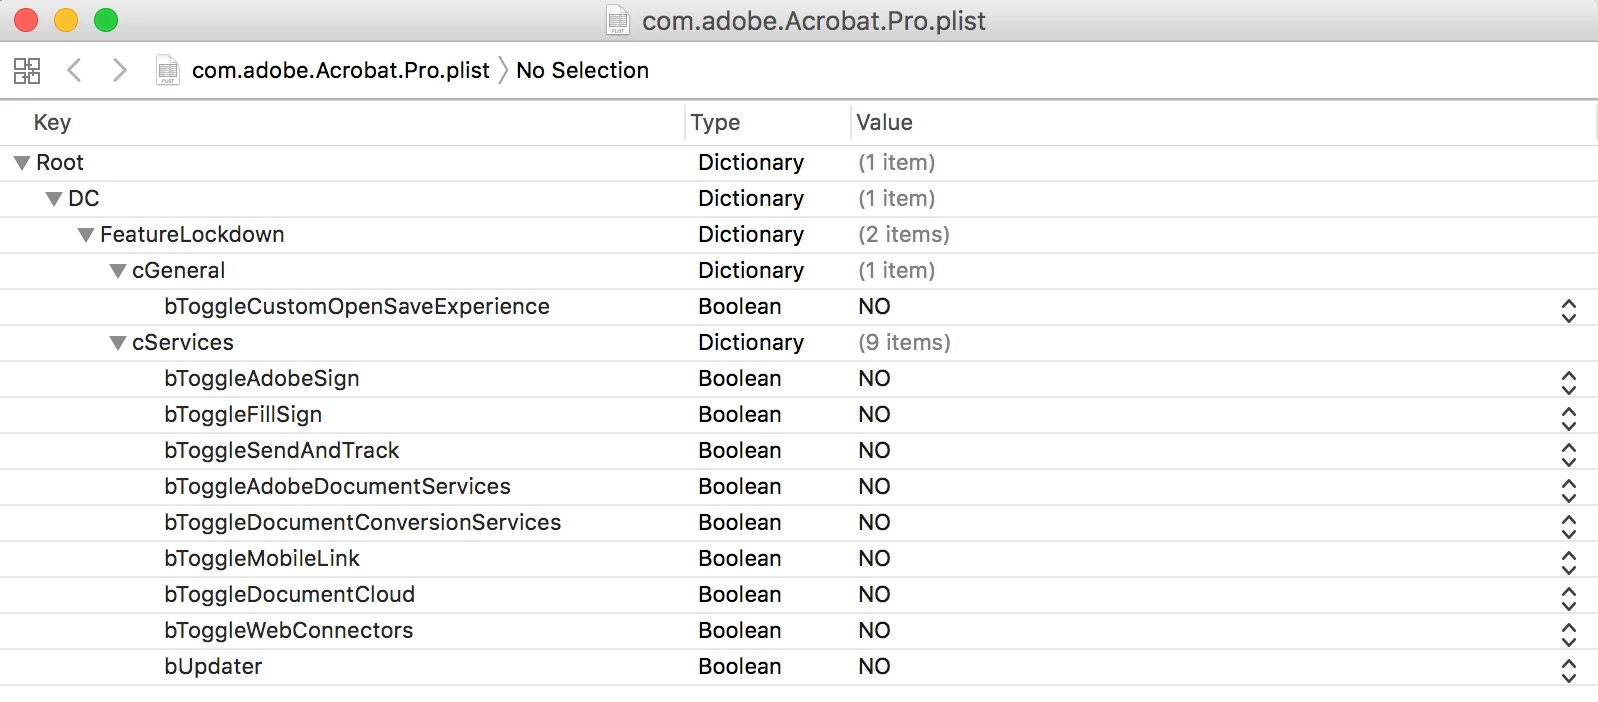
Task: Click com.adobe.Acrobat.Pro.plist in the jump bar
Action: (x=340, y=70)
